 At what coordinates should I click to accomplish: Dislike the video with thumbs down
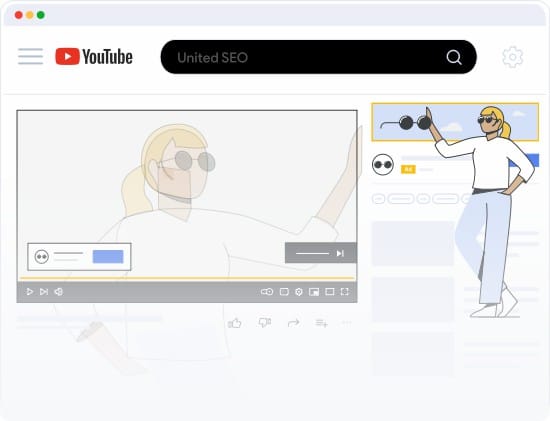click(x=264, y=322)
